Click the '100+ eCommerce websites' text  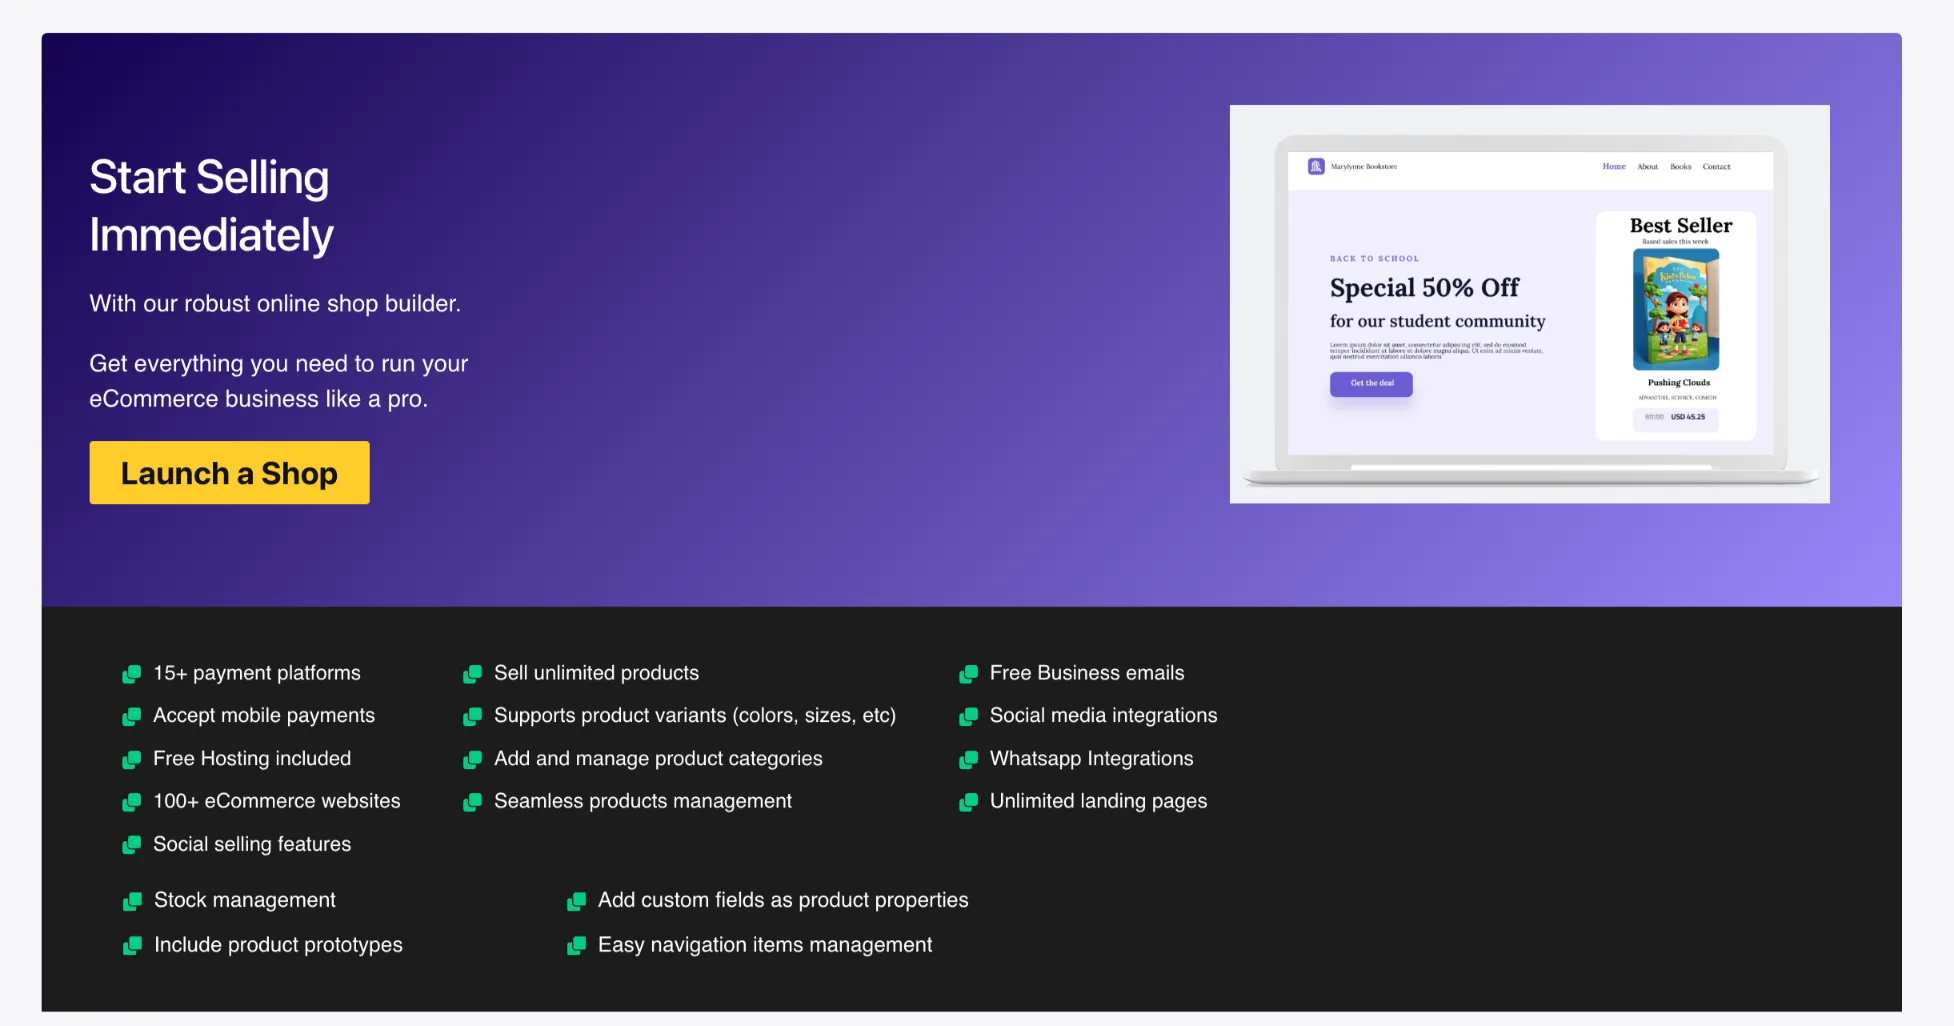pyautogui.click(x=277, y=801)
